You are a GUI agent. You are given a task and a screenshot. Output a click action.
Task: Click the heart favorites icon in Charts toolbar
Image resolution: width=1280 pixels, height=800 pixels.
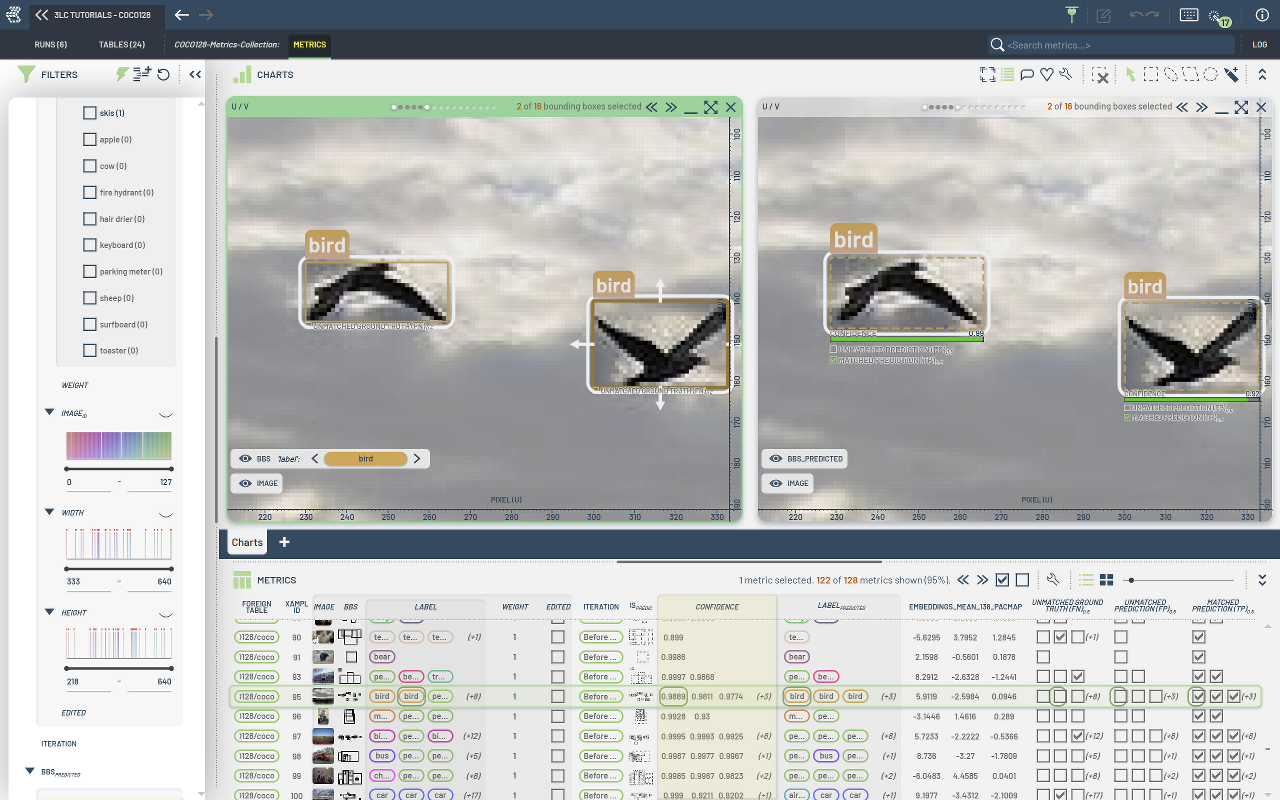(x=1046, y=75)
